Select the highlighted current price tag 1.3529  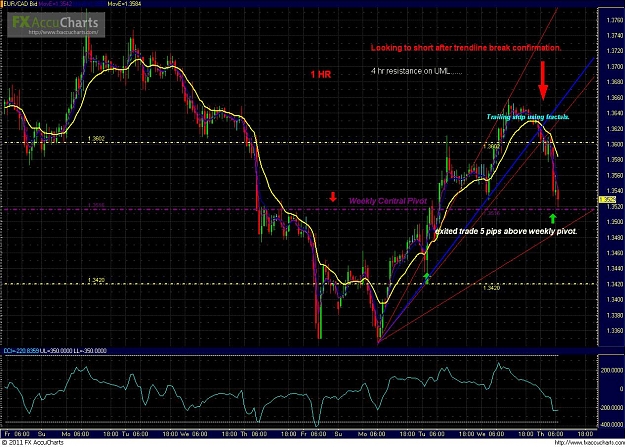tap(607, 199)
